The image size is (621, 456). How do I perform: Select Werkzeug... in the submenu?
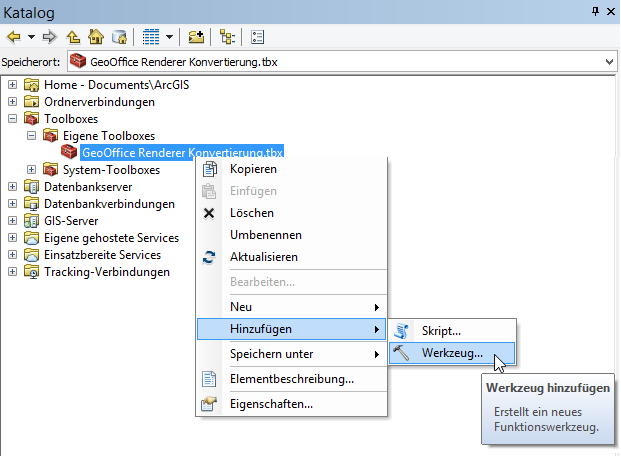click(451, 353)
